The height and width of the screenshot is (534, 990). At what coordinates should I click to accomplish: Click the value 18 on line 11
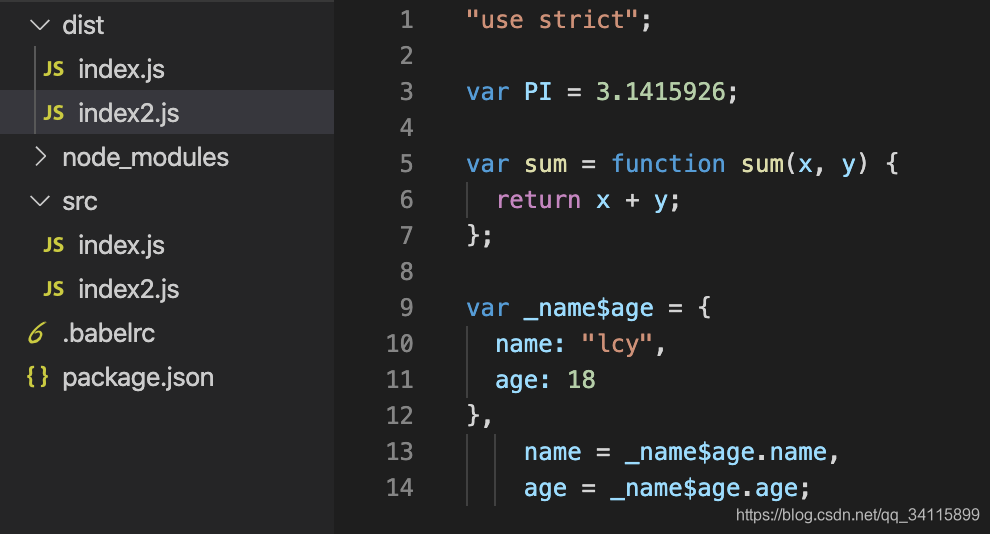tap(581, 379)
